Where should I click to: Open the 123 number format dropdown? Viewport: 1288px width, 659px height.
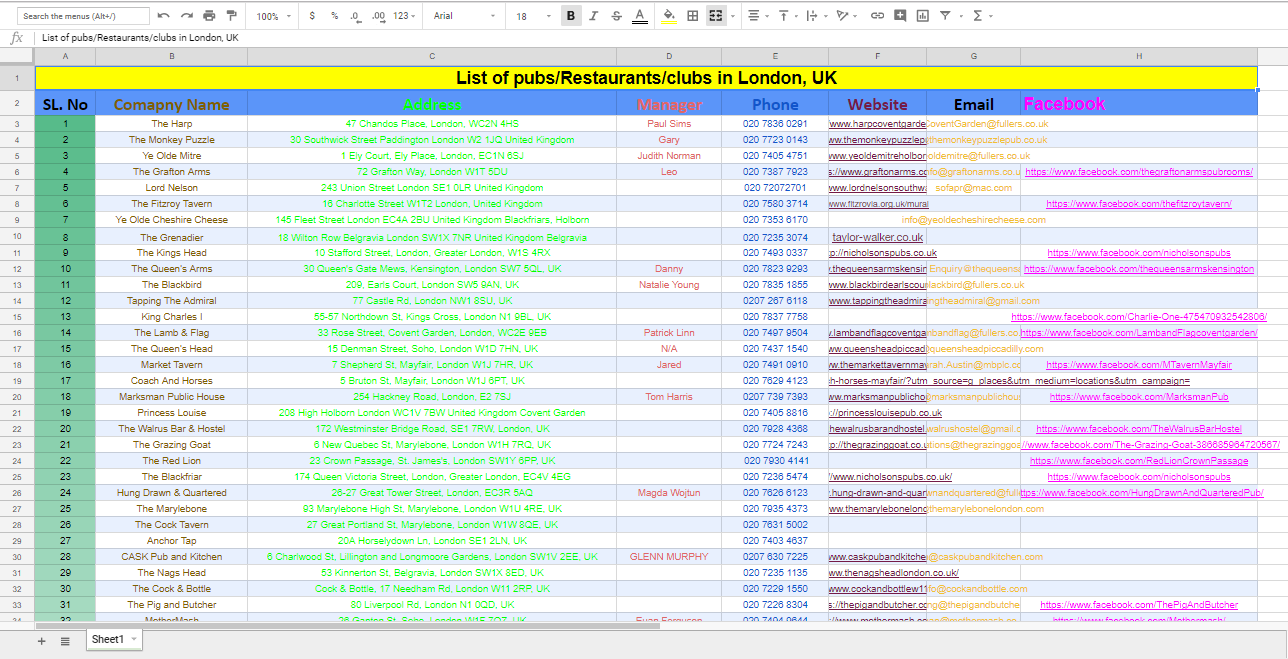tap(402, 15)
